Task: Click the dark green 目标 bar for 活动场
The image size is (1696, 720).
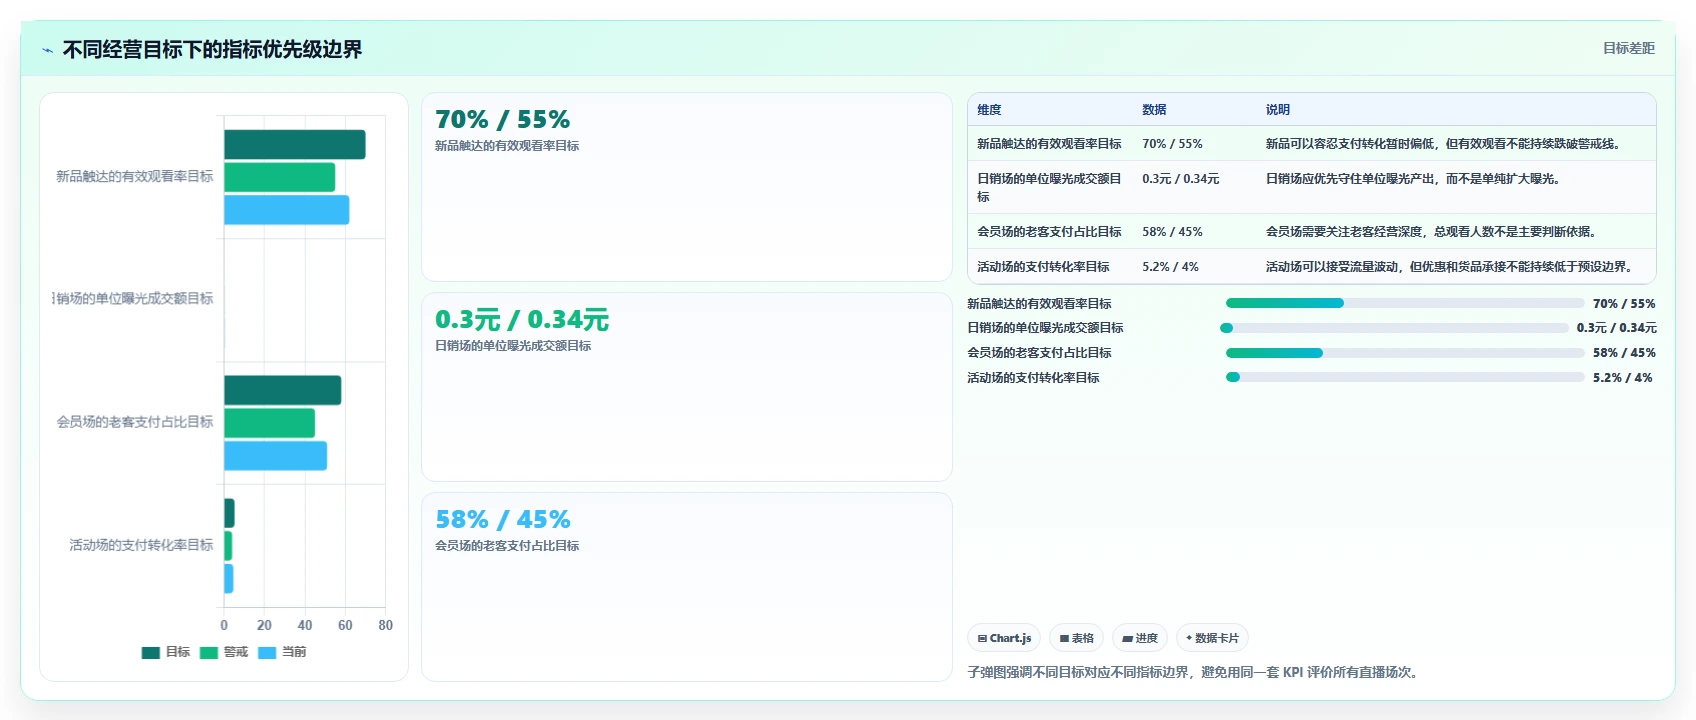Action: pos(229,513)
